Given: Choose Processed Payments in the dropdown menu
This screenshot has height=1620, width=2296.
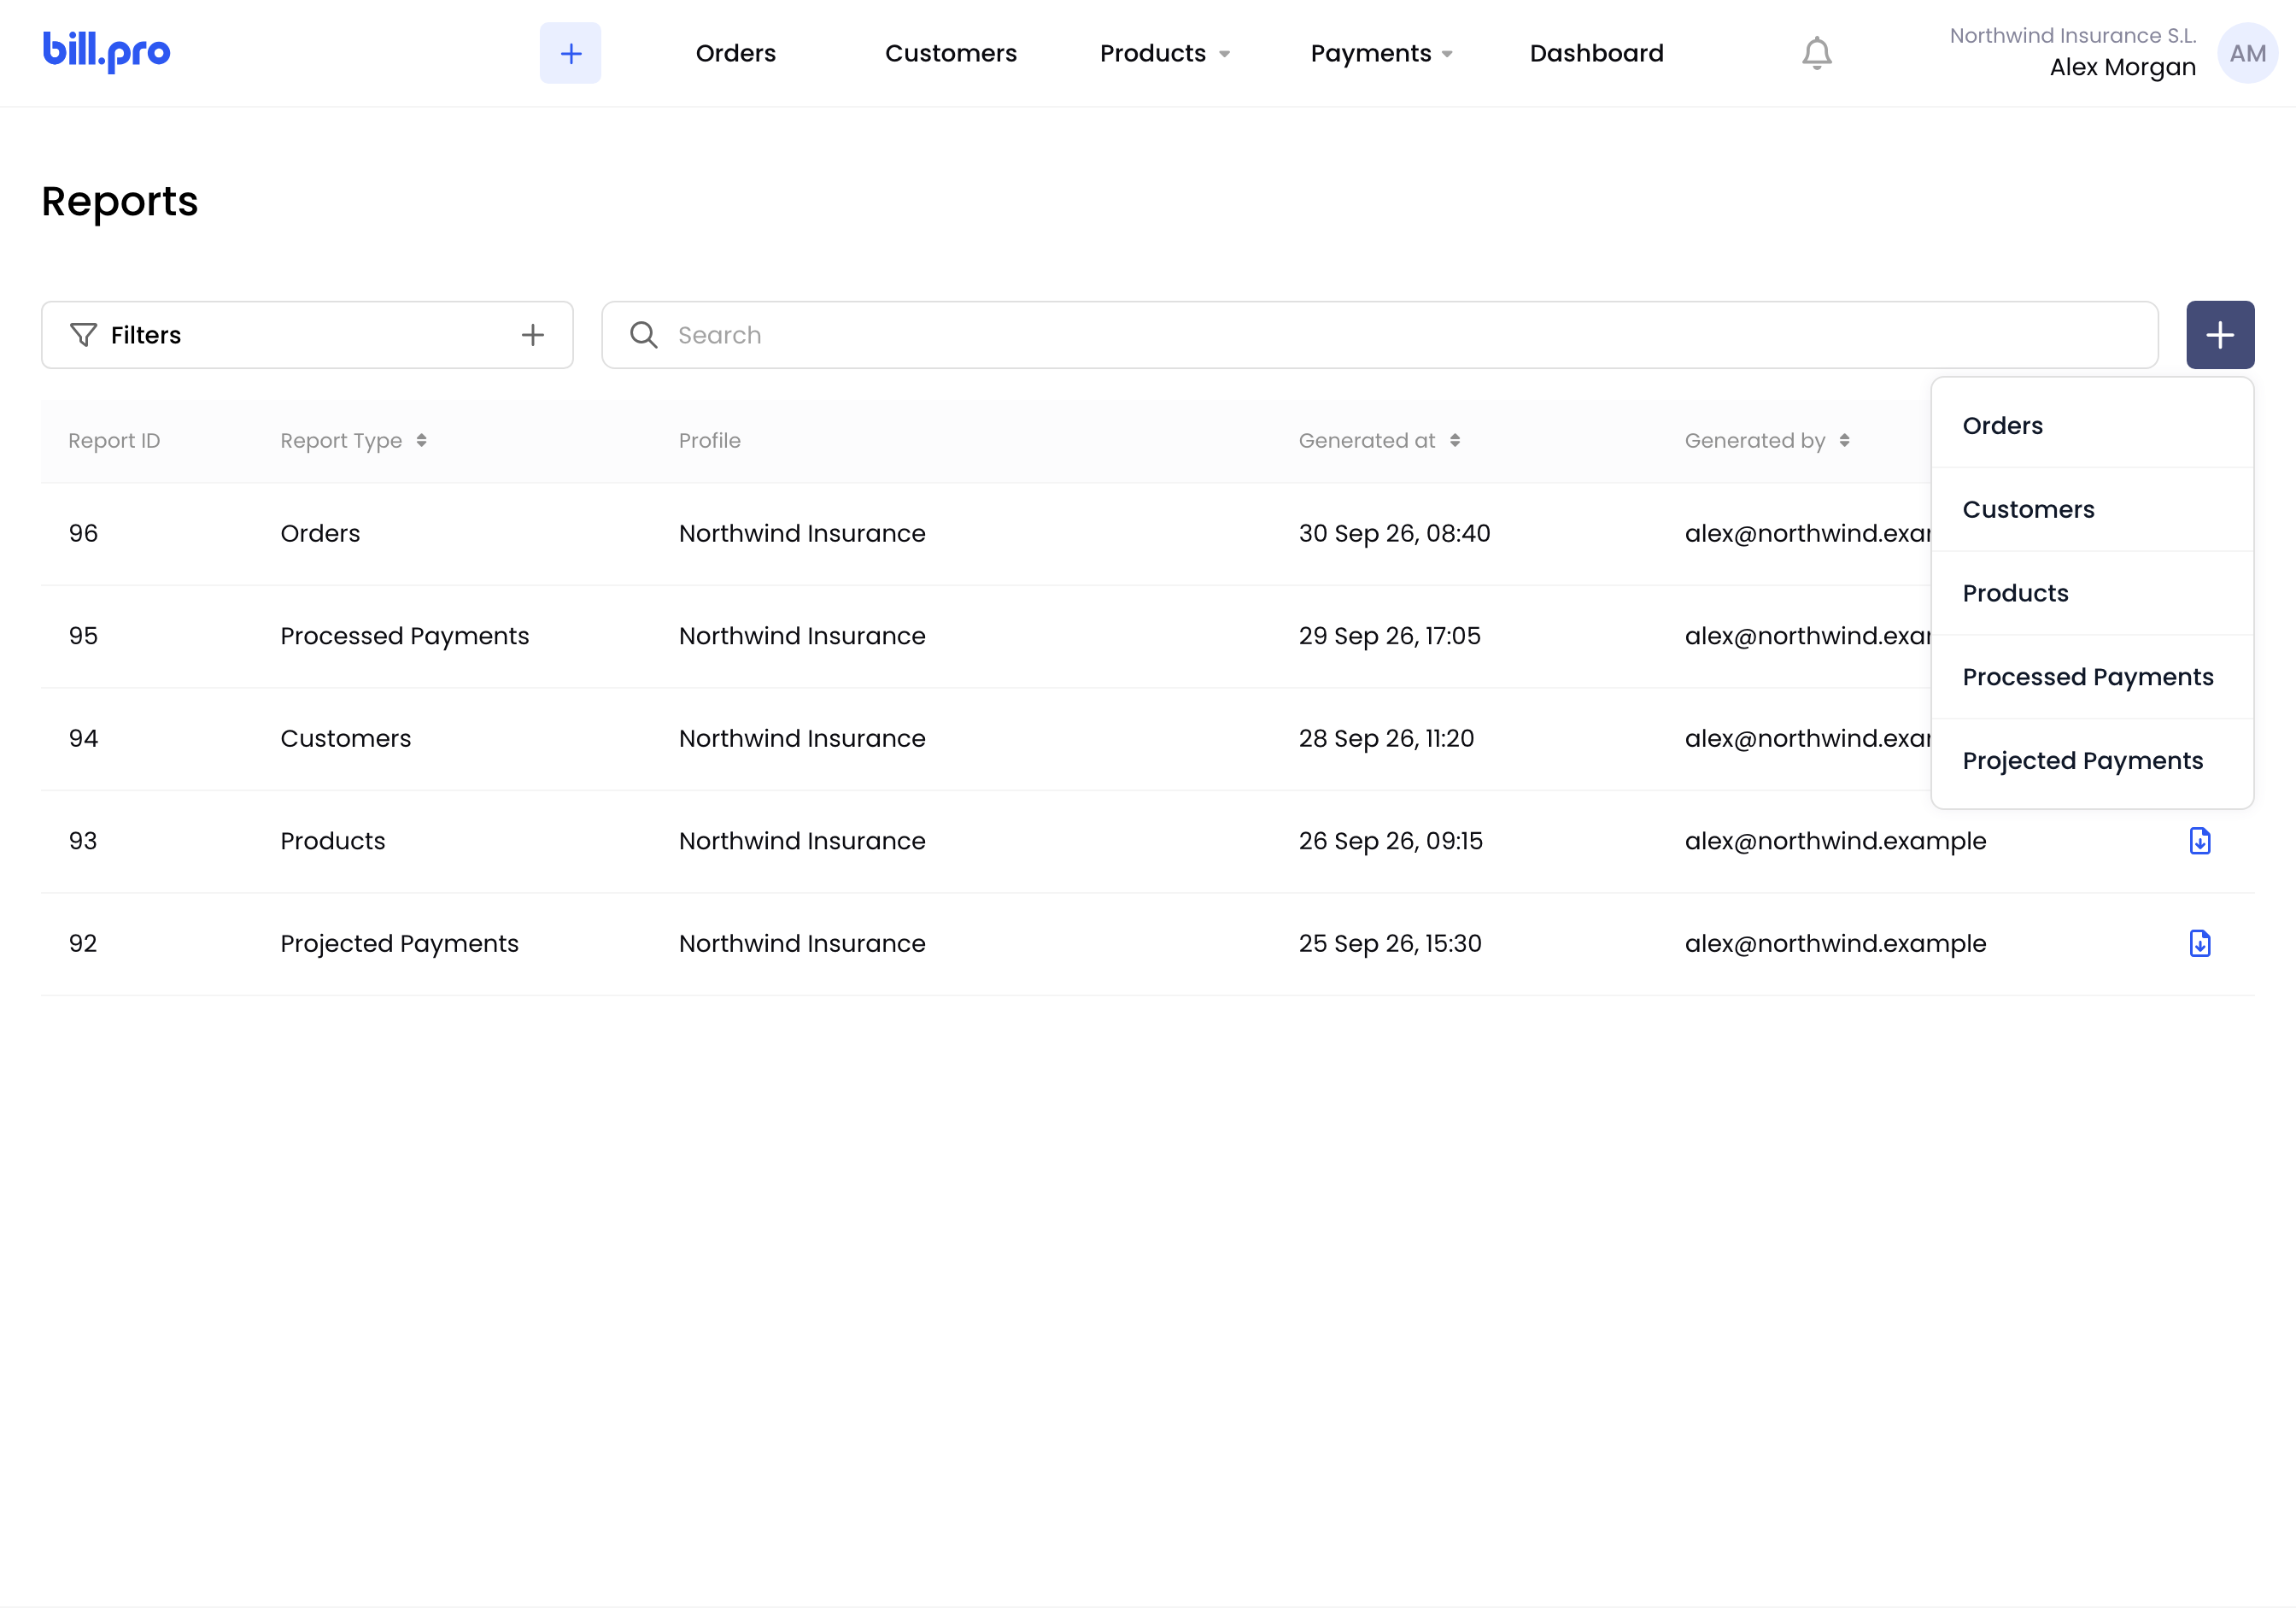Looking at the screenshot, I should [2092, 677].
